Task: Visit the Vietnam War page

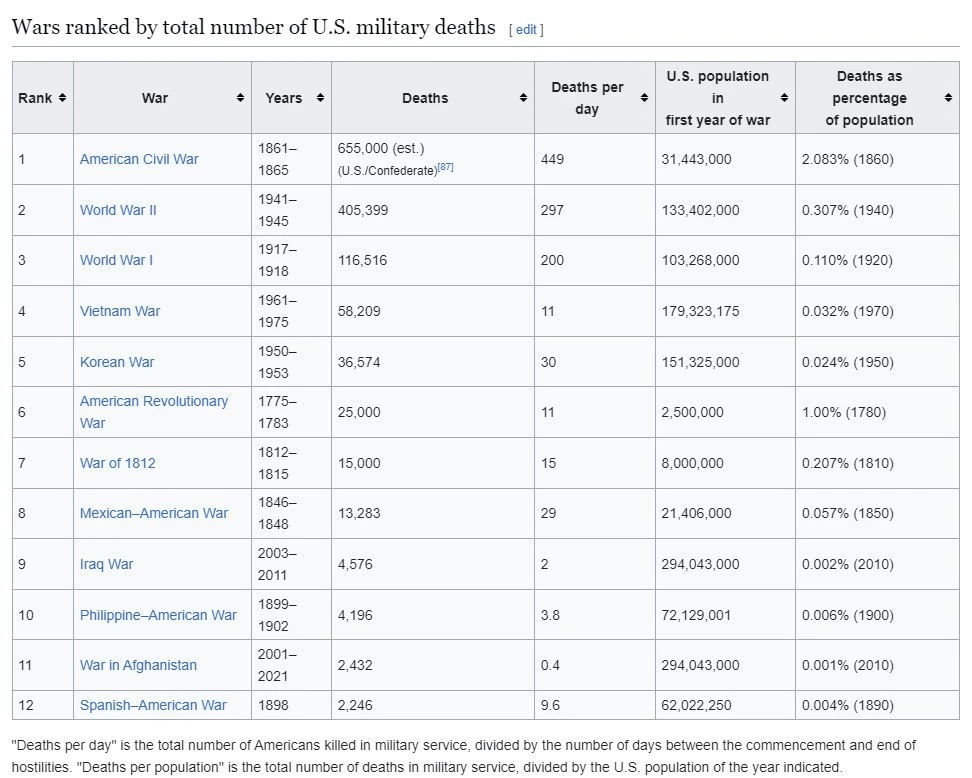Action: tap(120, 311)
